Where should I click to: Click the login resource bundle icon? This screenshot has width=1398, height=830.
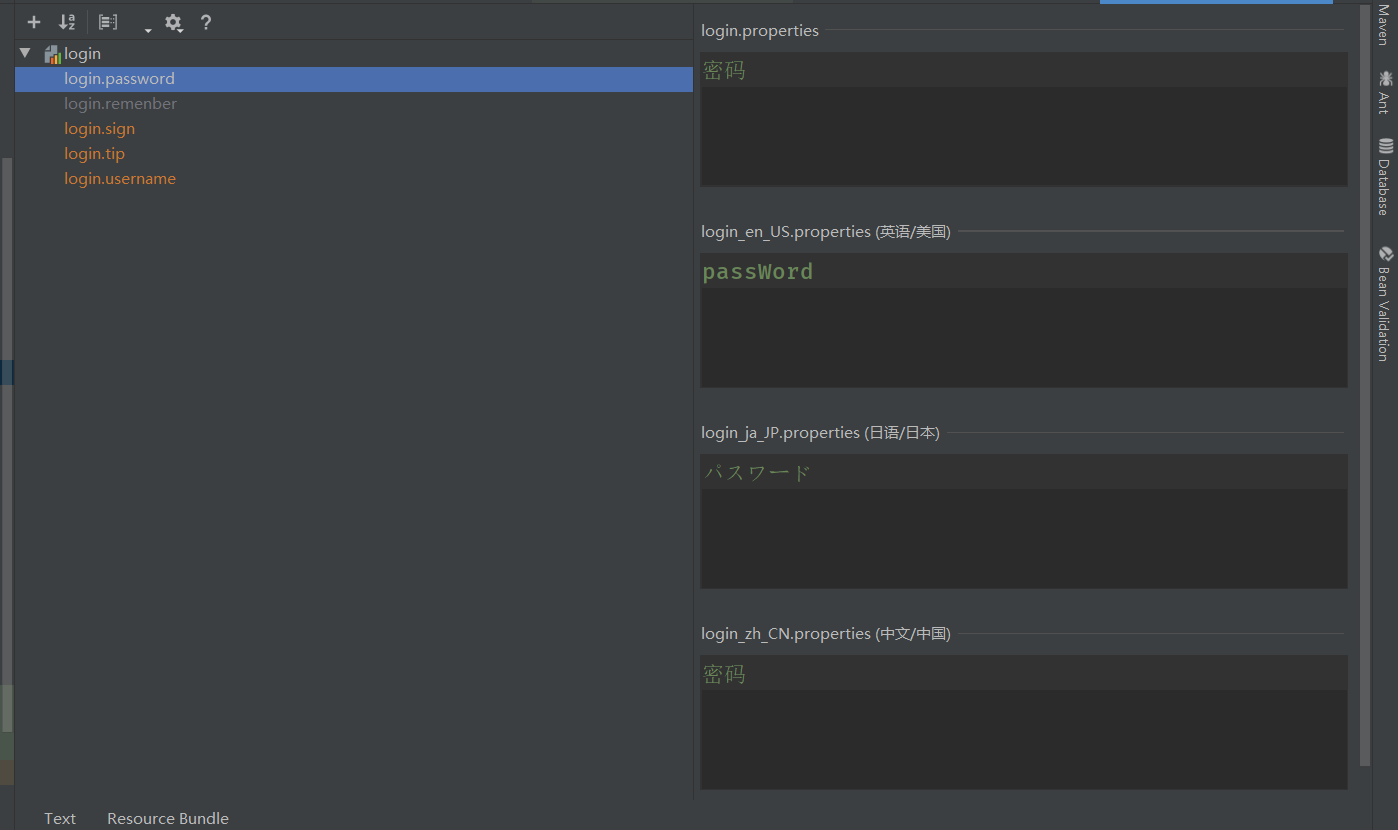point(53,54)
